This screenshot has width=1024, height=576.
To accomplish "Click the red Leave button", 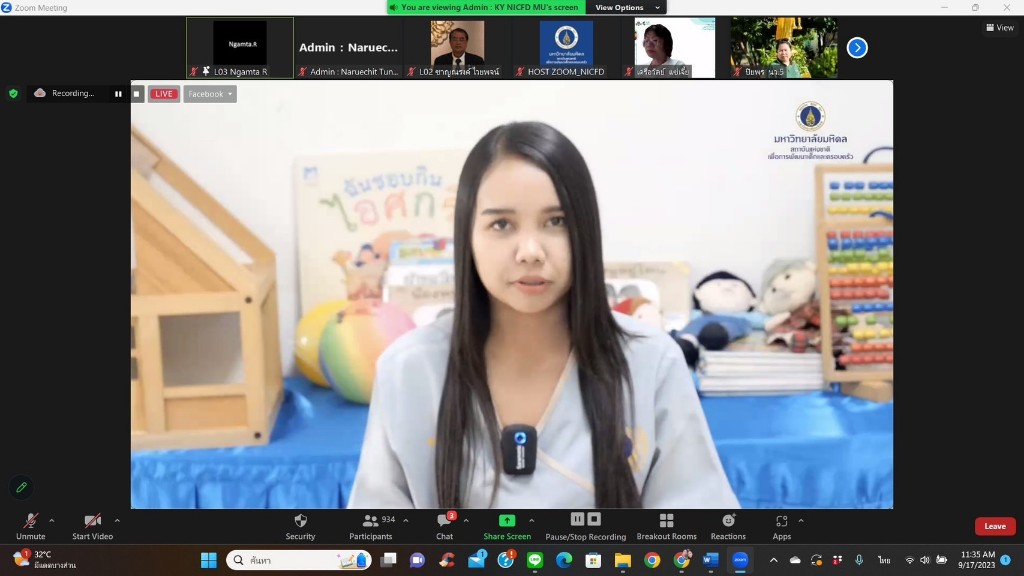I will pos(995,526).
